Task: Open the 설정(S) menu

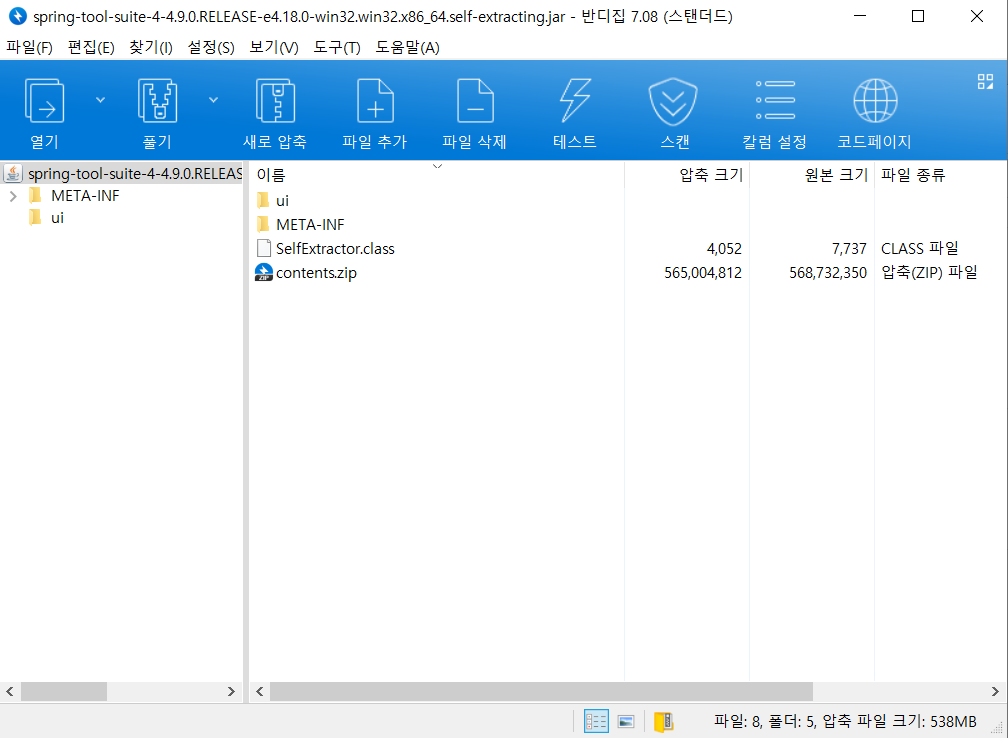Action: [211, 48]
